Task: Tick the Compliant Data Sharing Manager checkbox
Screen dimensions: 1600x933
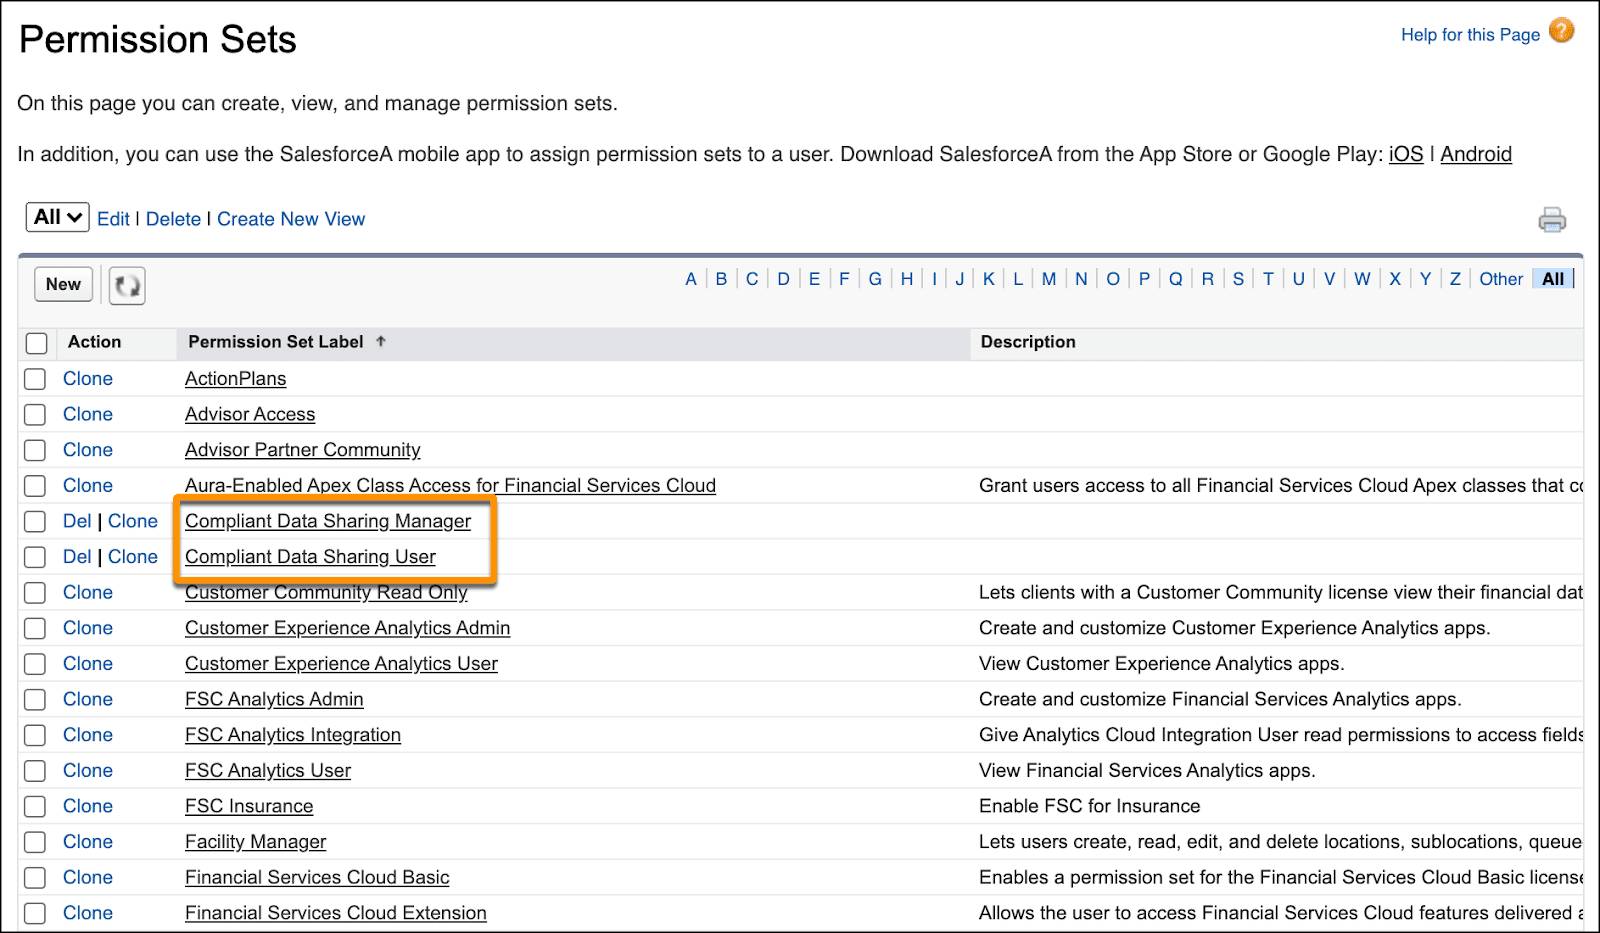Action: pyautogui.click(x=35, y=521)
